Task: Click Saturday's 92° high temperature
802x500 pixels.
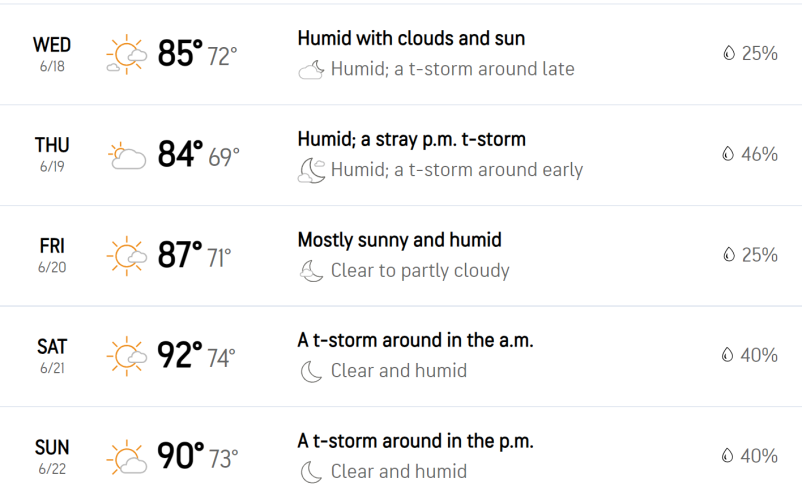Action: tap(180, 355)
